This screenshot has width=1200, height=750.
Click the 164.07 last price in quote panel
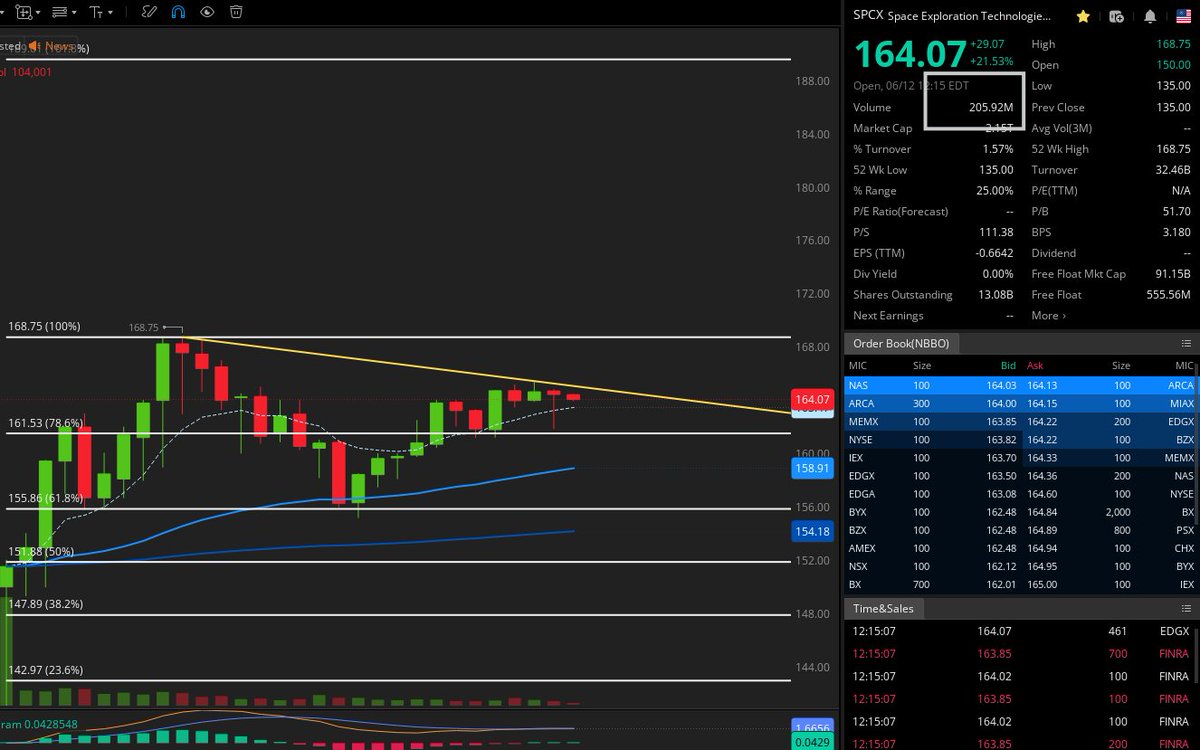(910, 54)
